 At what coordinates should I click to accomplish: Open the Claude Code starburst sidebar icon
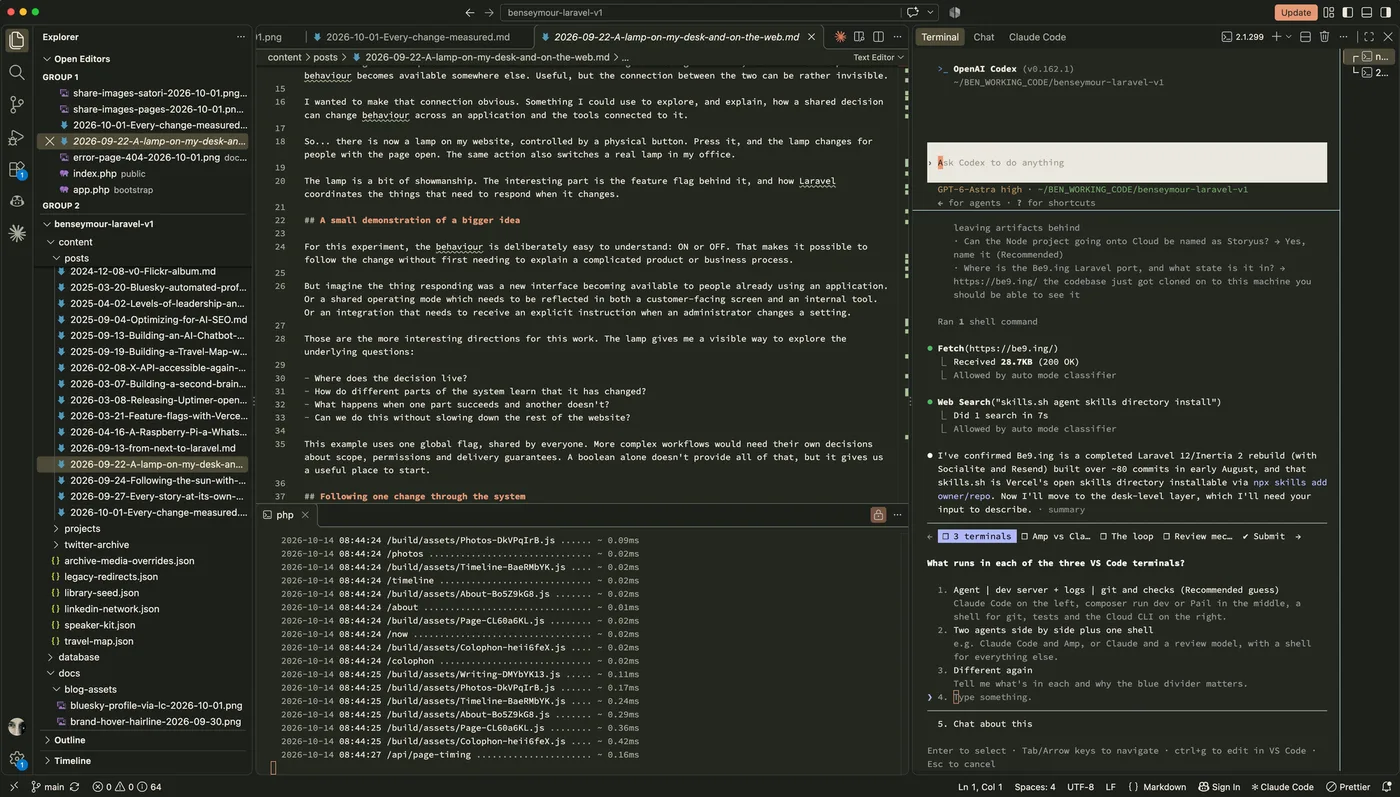pyautogui.click(x=16, y=233)
